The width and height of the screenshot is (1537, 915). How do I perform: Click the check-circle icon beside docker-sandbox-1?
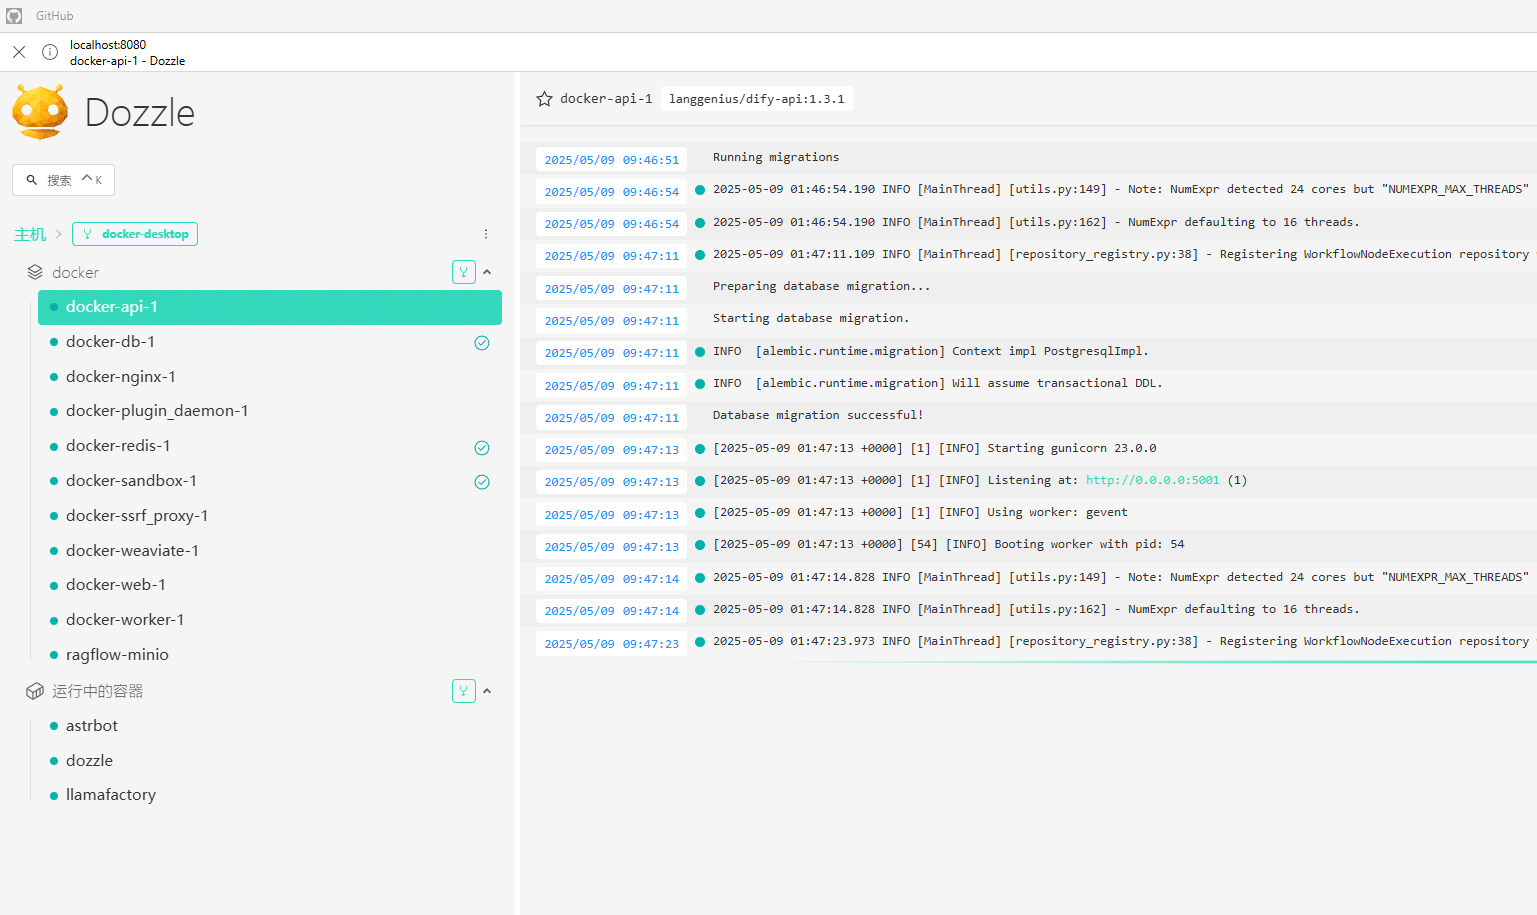(481, 482)
